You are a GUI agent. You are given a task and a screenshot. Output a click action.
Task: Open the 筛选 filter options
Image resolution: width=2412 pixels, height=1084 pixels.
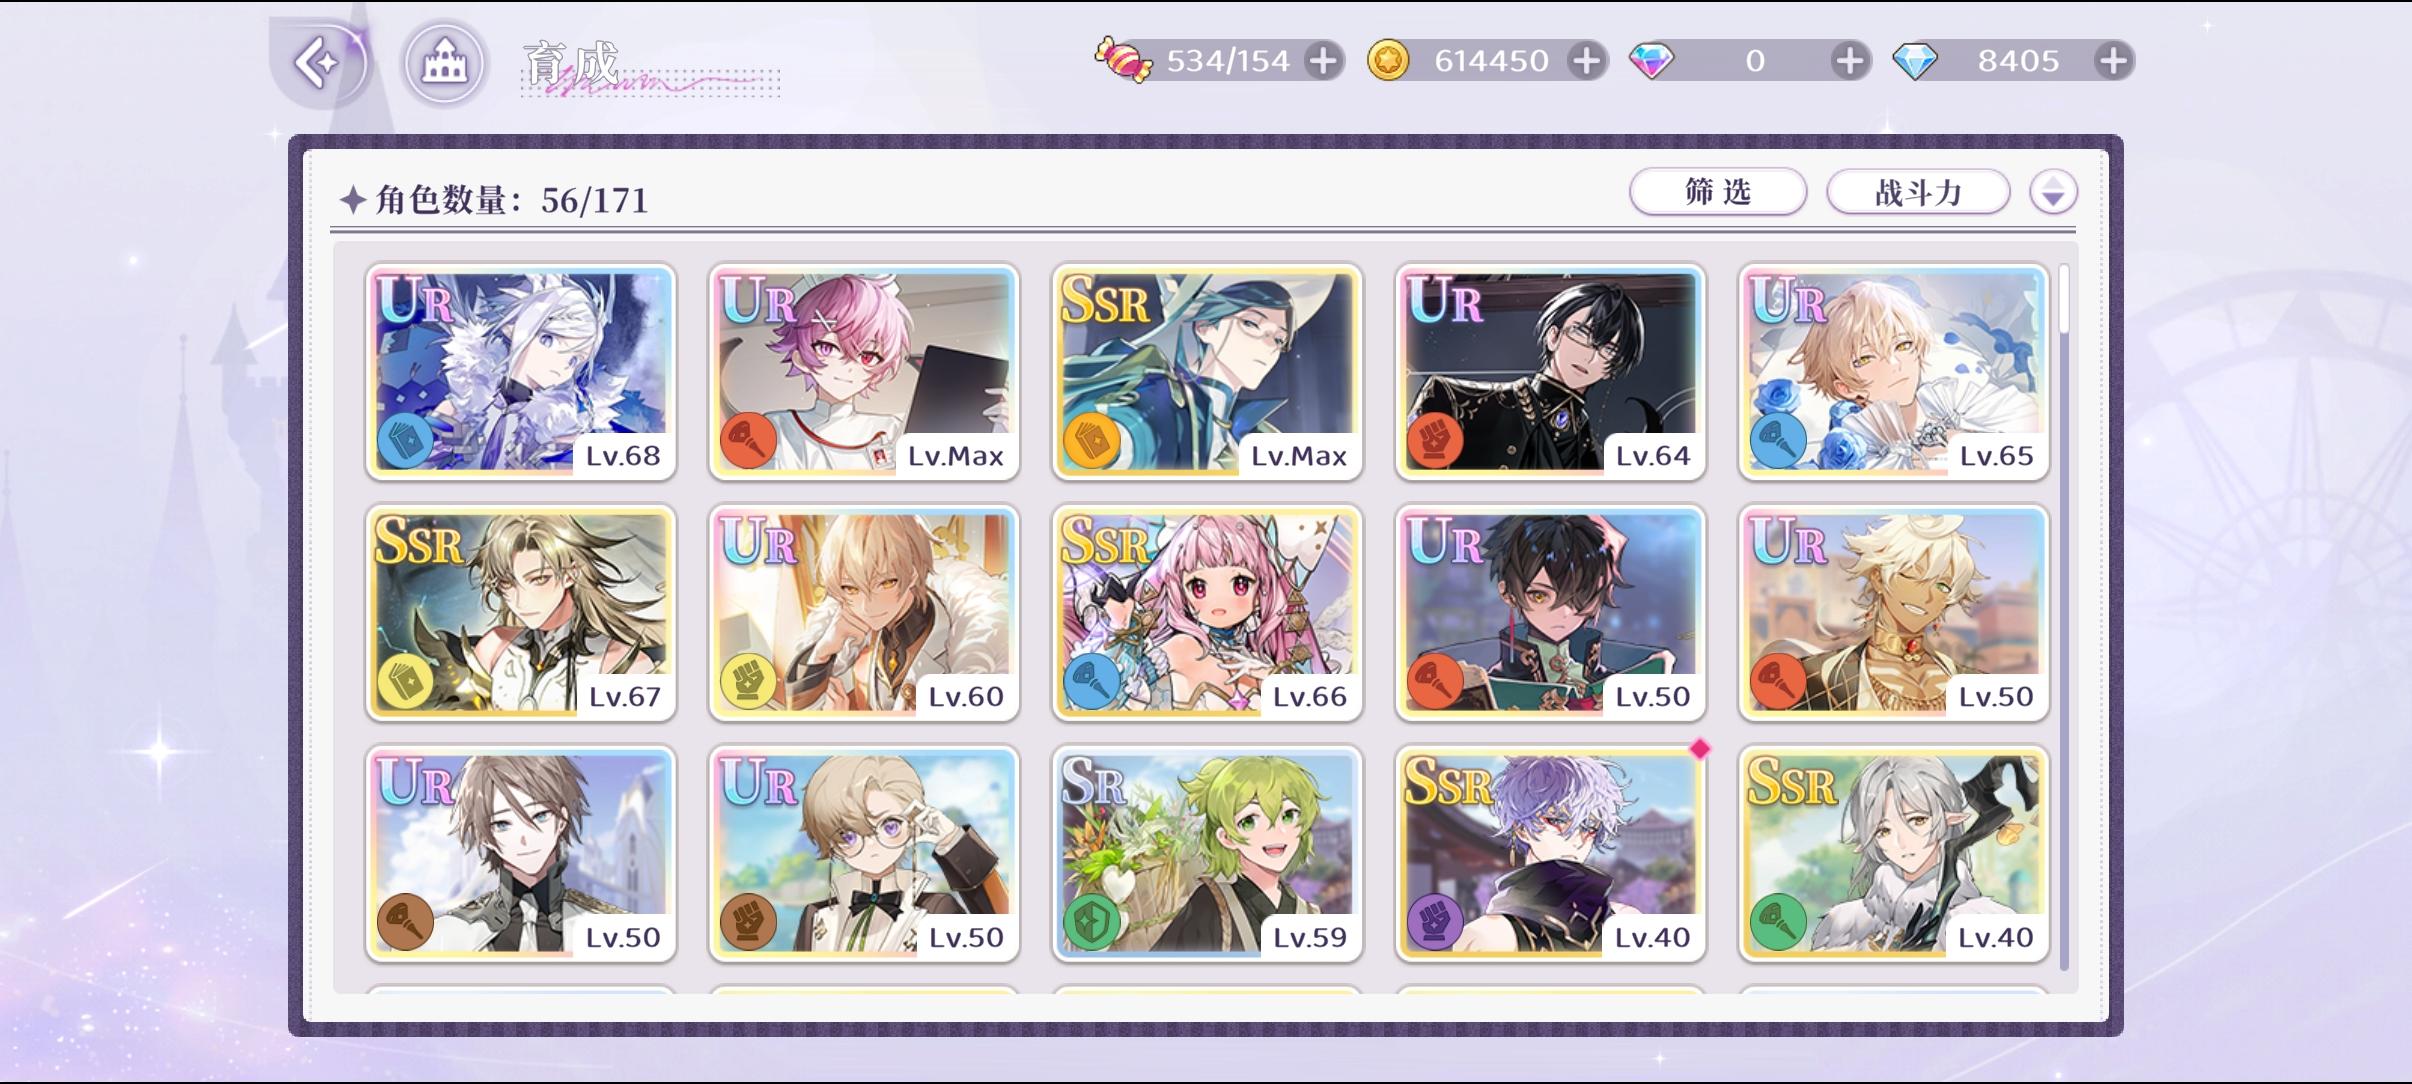(x=1718, y=192)
